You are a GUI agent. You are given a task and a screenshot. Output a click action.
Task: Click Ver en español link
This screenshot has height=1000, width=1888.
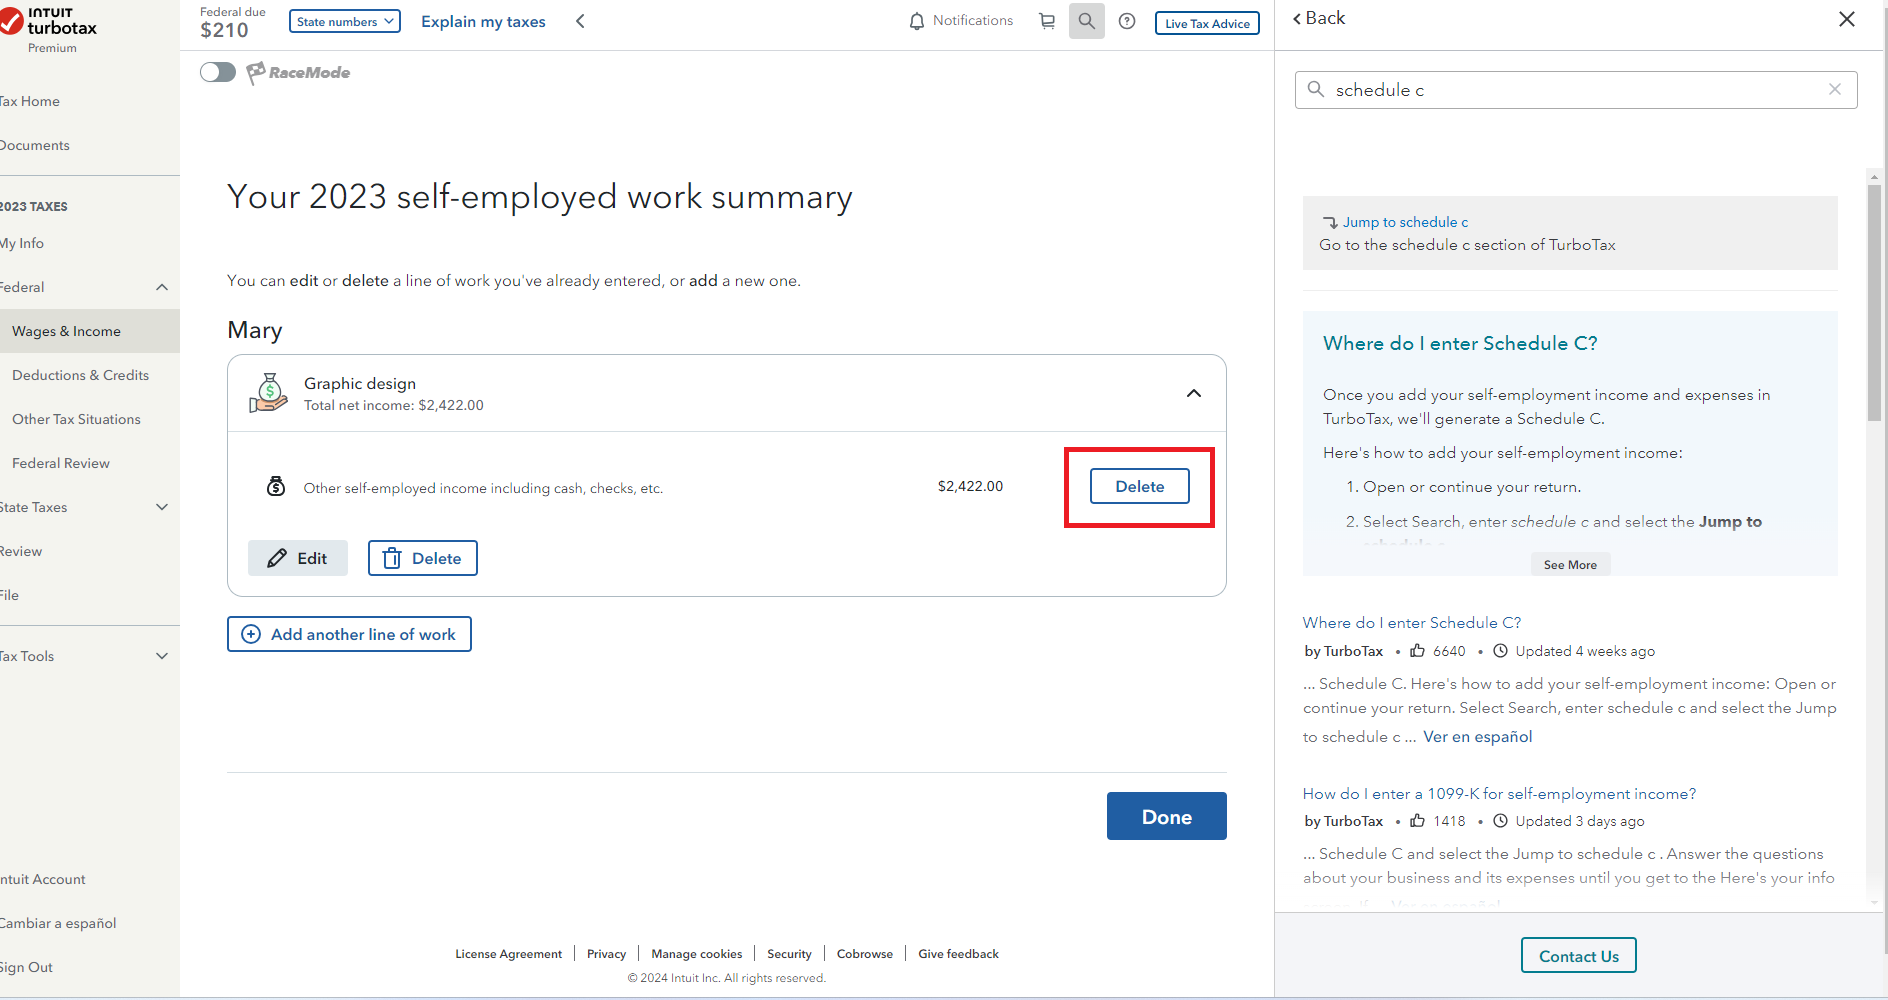[1477, 736]
